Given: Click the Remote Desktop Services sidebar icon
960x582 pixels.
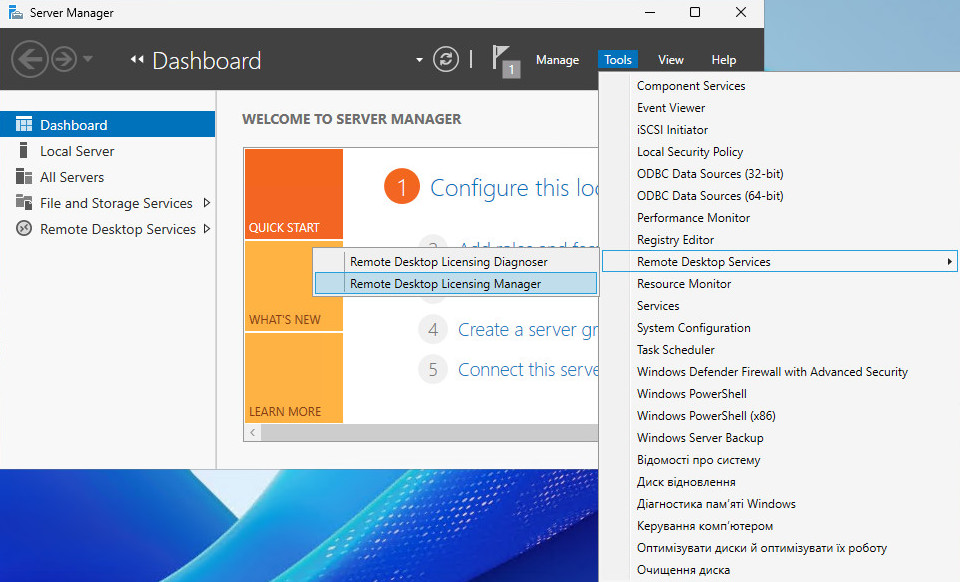Looking at the screenshot, I should (24, 228).
